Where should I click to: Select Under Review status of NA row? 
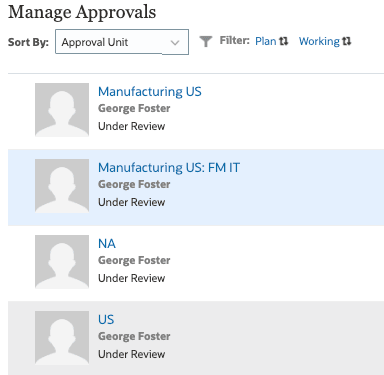pyautogui.click(x=131, y=278)
